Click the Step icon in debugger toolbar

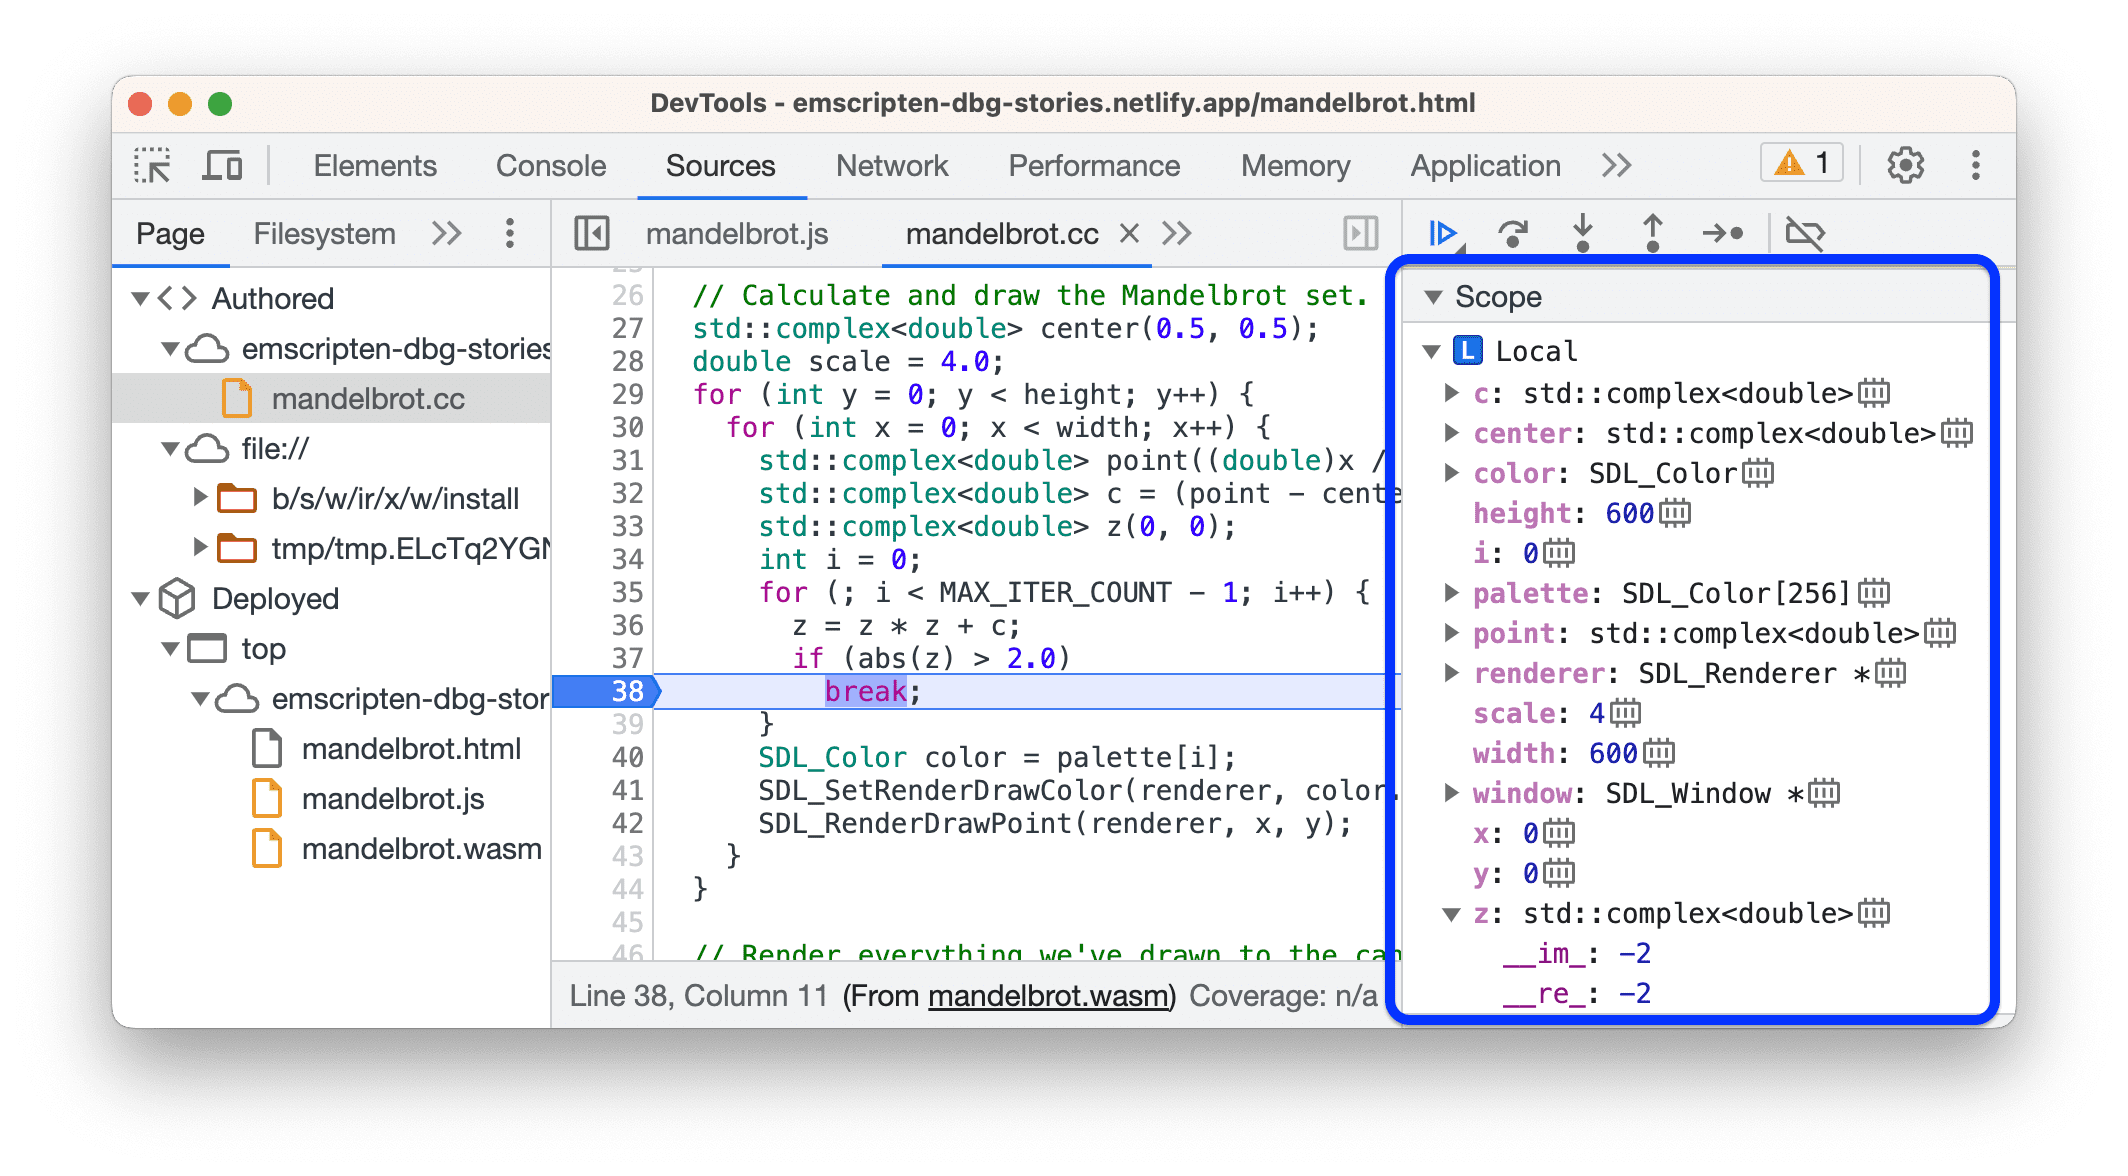point(1726,235)
